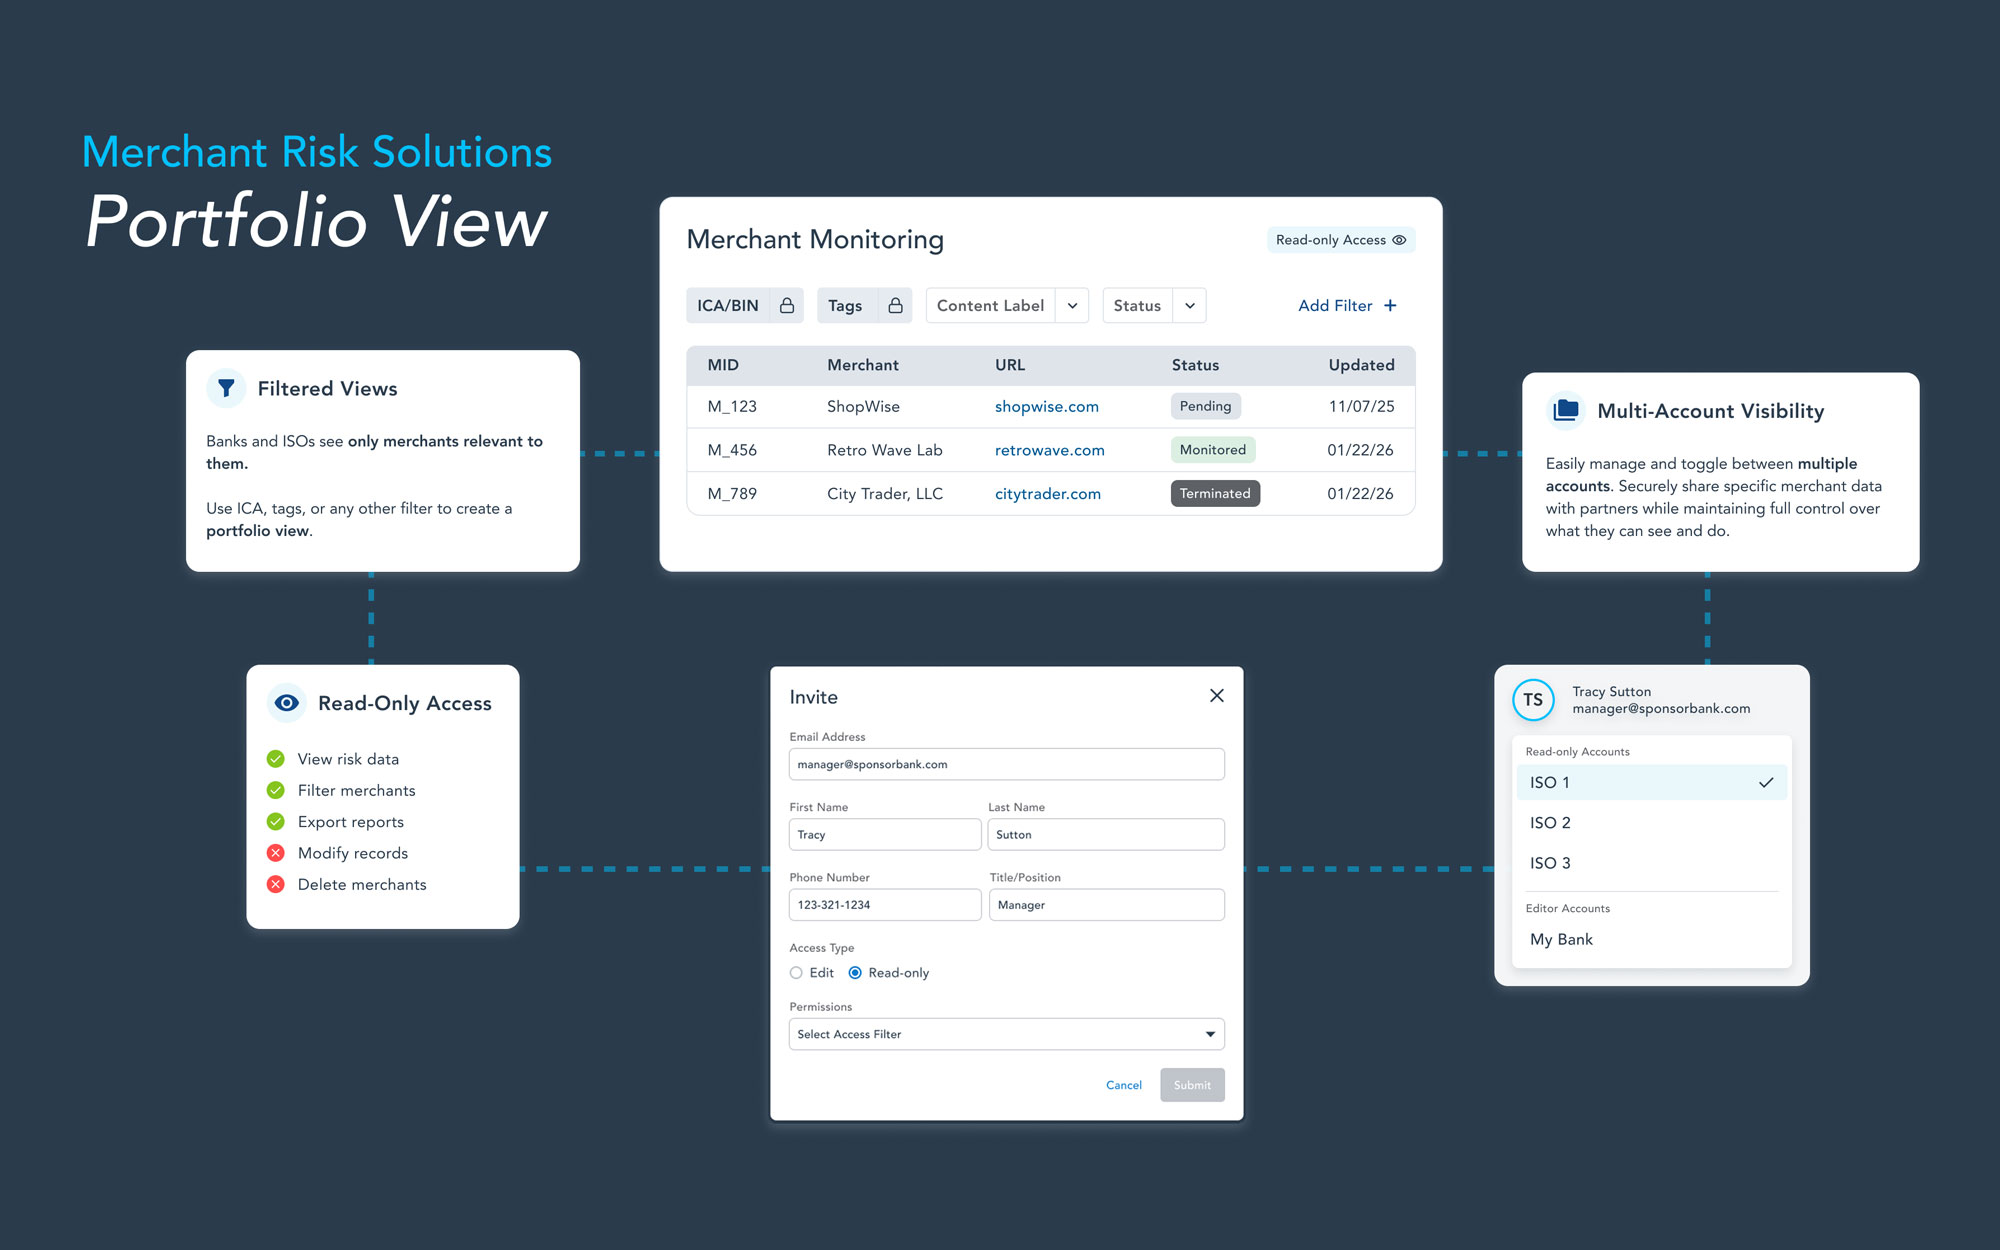Select the Read-only access type radio
The height and width of the screenshot is (1250, 2000).
click(855, 973)
